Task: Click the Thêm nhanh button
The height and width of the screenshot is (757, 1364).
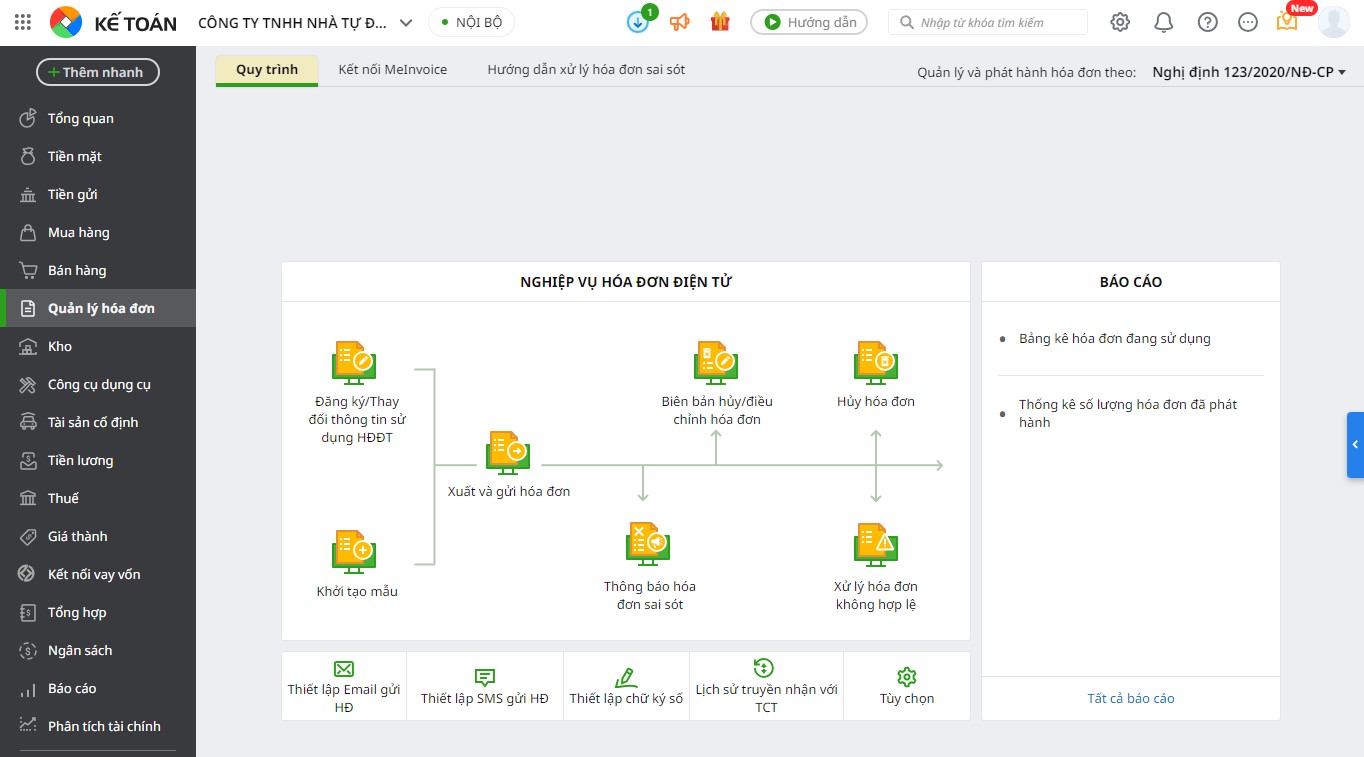Action: (x=98, y=72)
